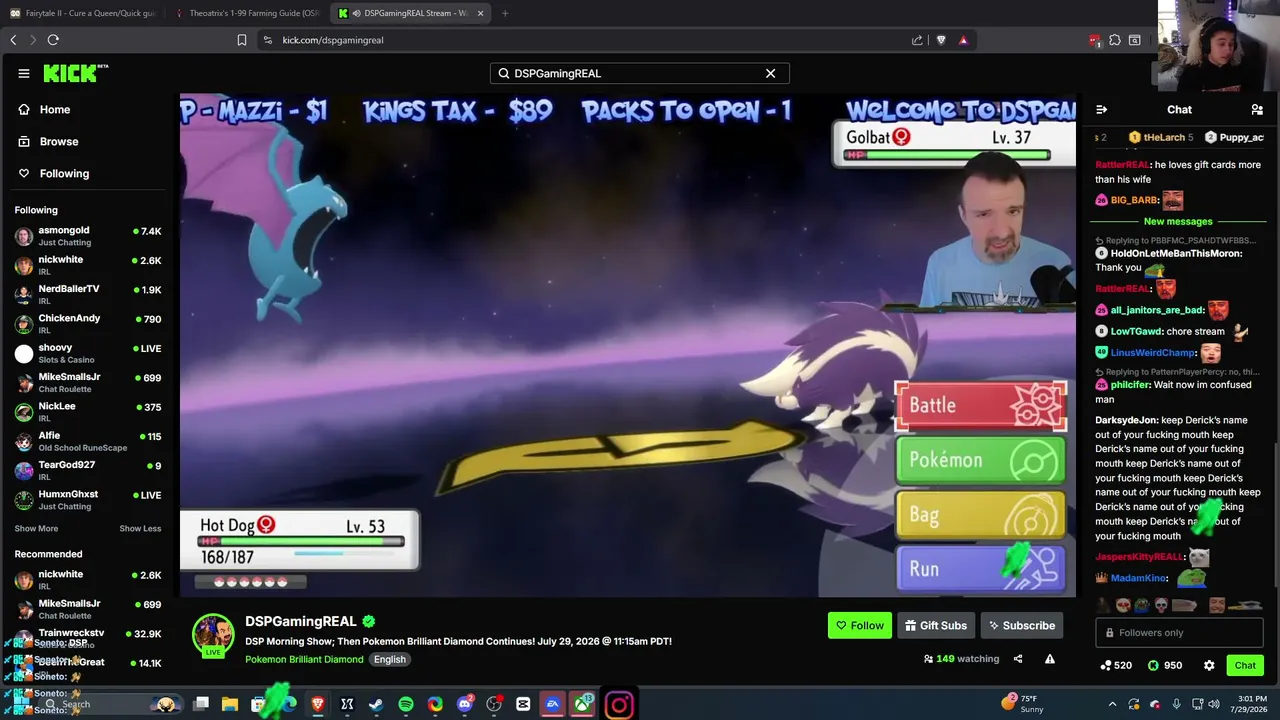Open Spotify from the taskbar

[x=406, y=704]
